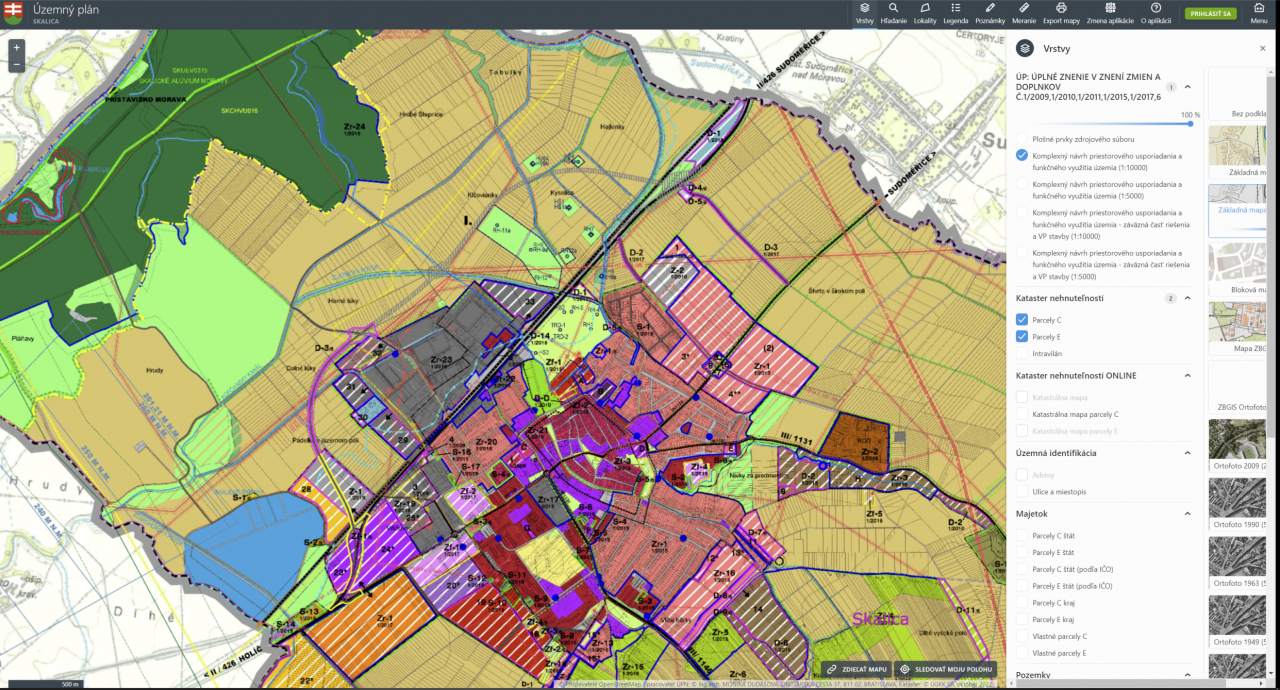Click the PRIHLÁSIŤ SA login button
The width and height of the screenshot is (1280, 690).
point(1210,14)
